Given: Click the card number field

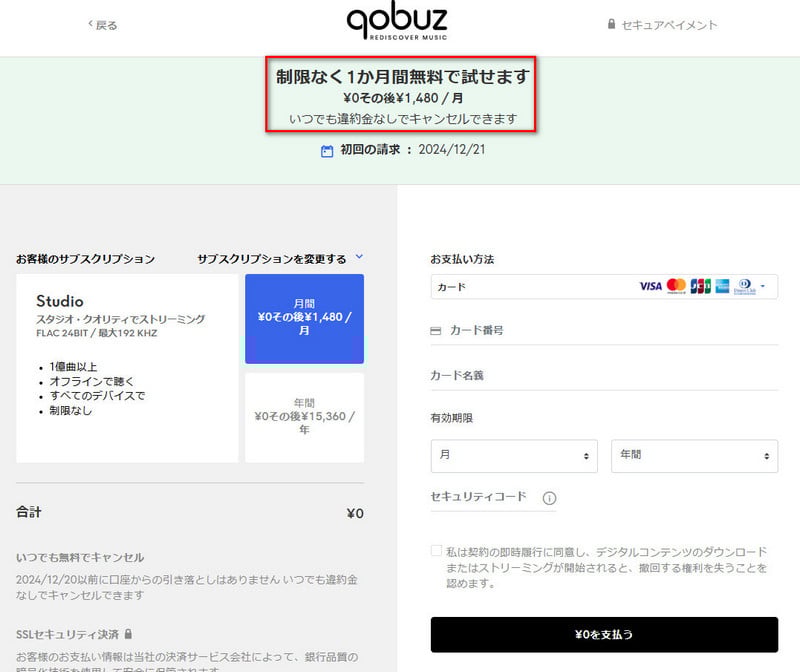Looking at the screenshot, I should [604, 331].
